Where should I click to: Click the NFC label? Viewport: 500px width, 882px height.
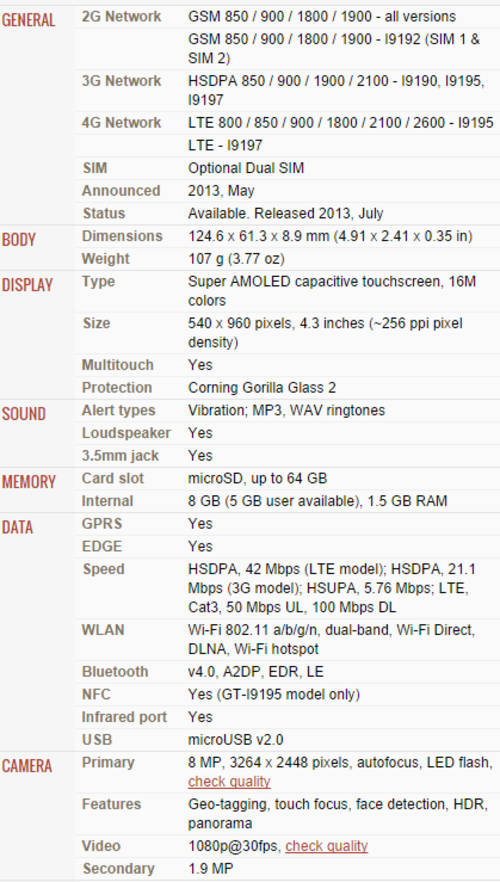coord(96,695)
